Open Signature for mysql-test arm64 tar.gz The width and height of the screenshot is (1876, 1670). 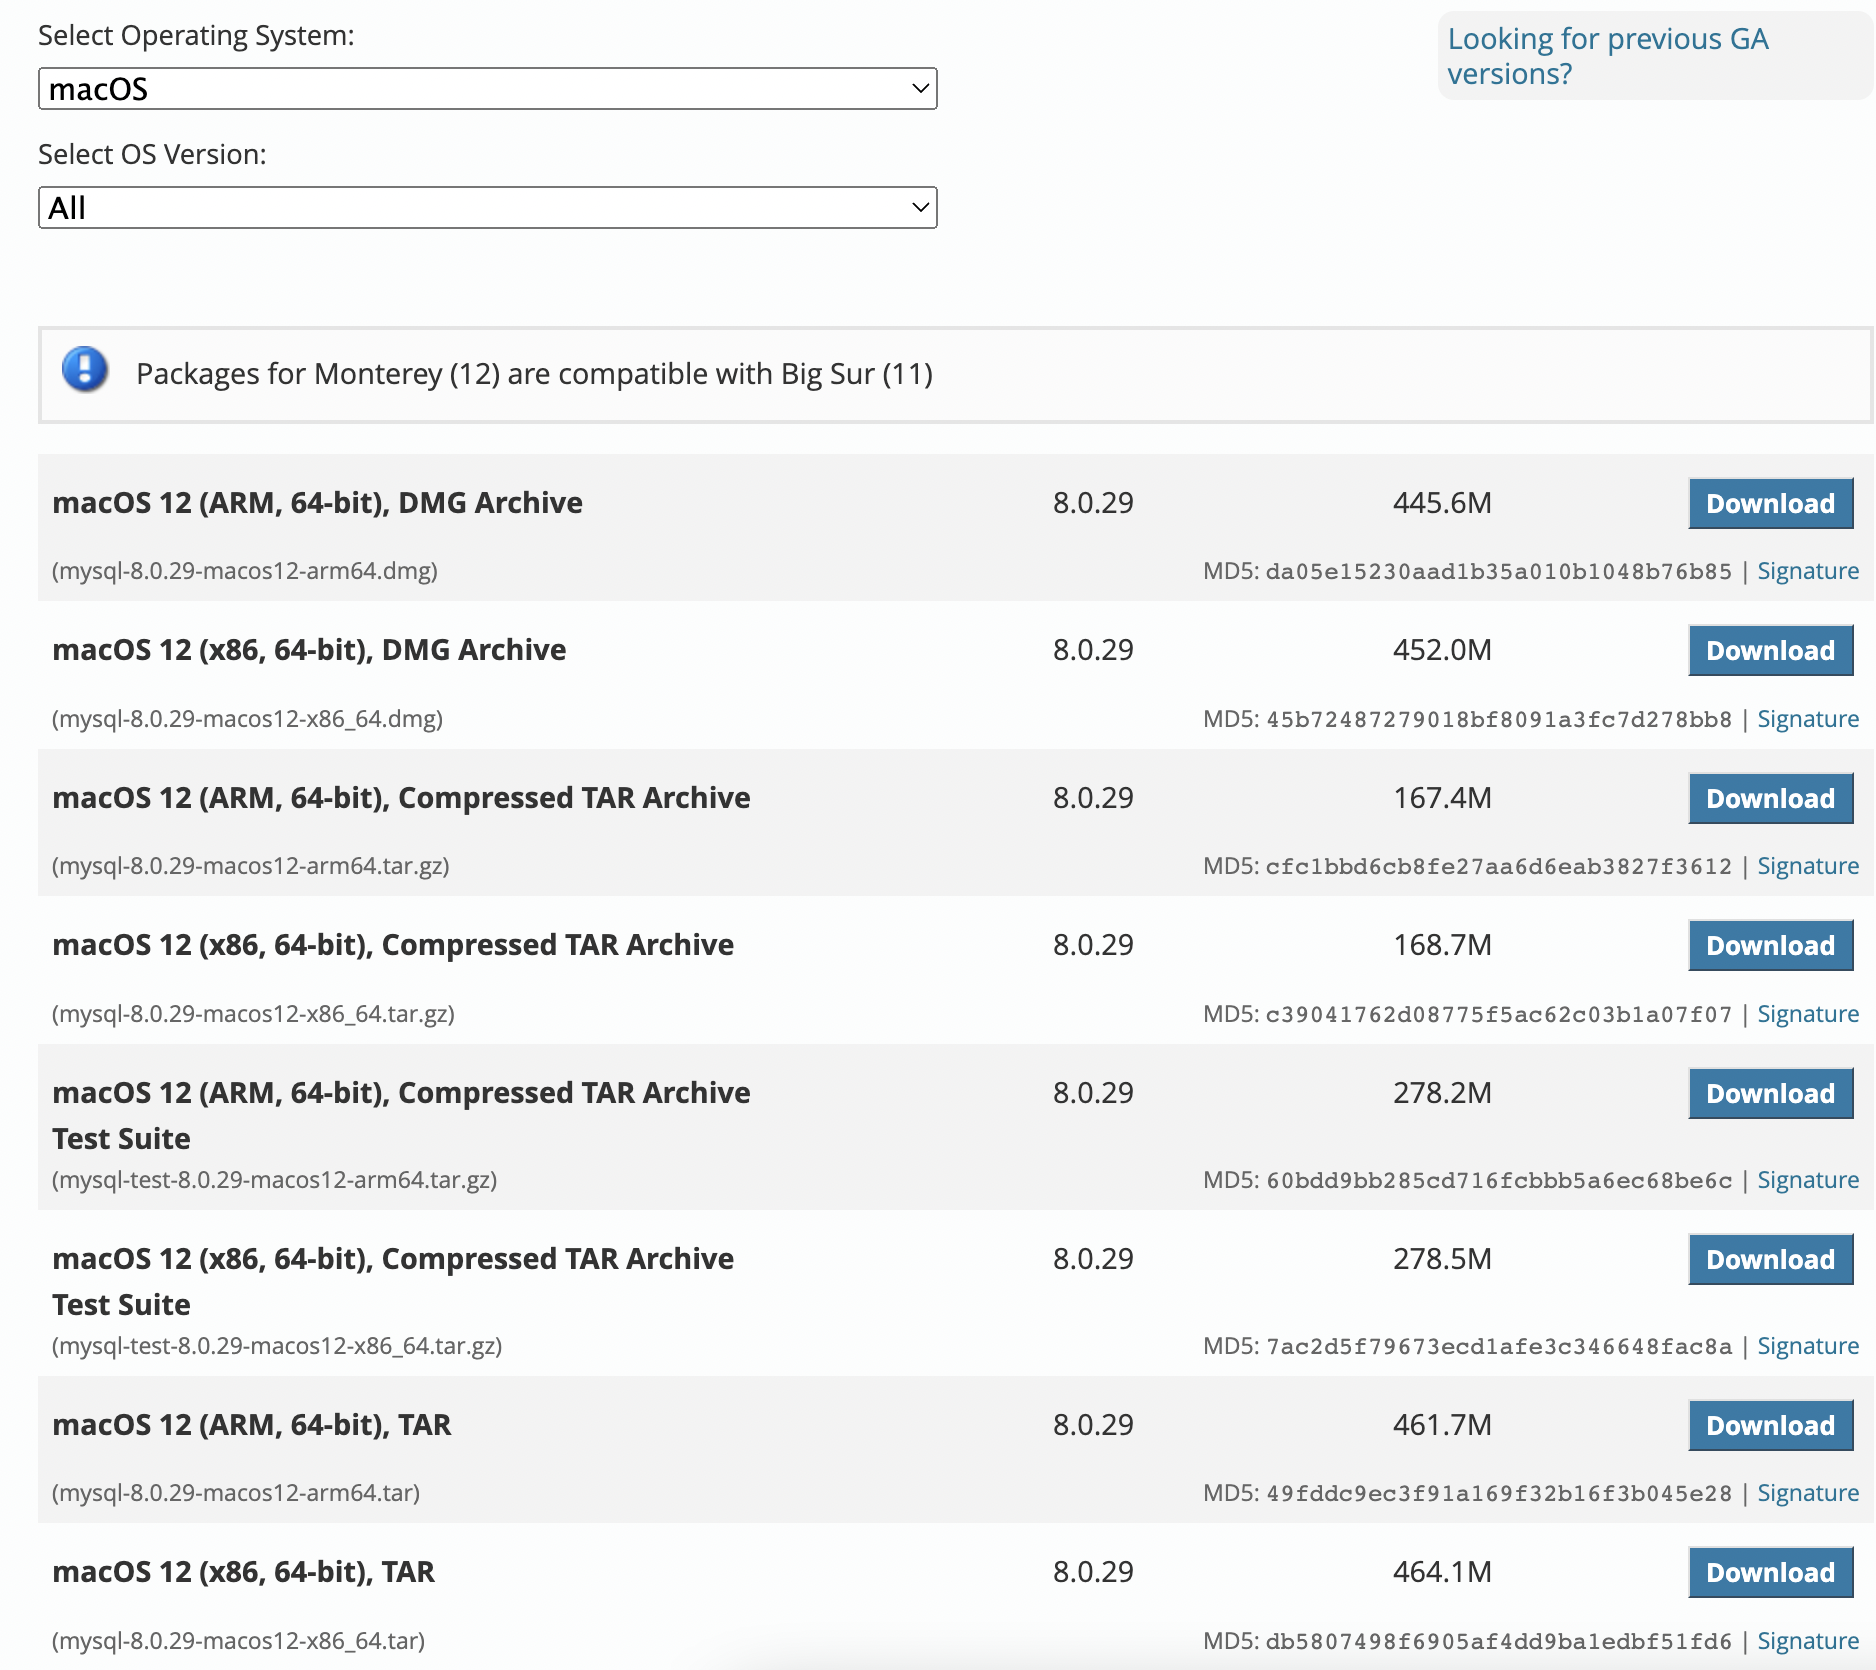(x=1808, y=1180)
